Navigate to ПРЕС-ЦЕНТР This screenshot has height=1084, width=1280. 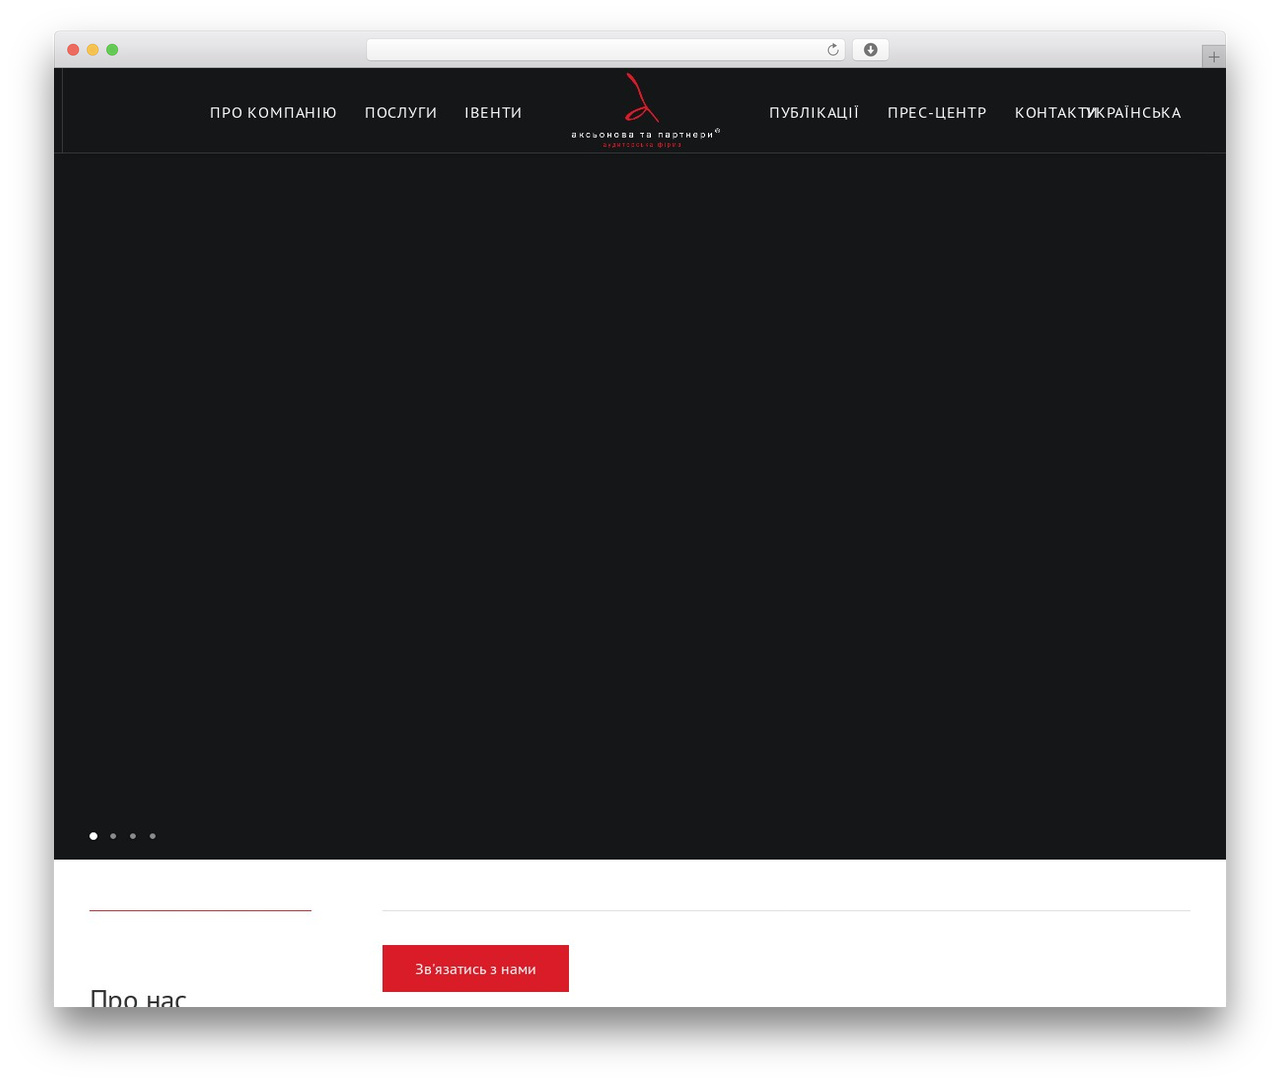coord(937,113)
